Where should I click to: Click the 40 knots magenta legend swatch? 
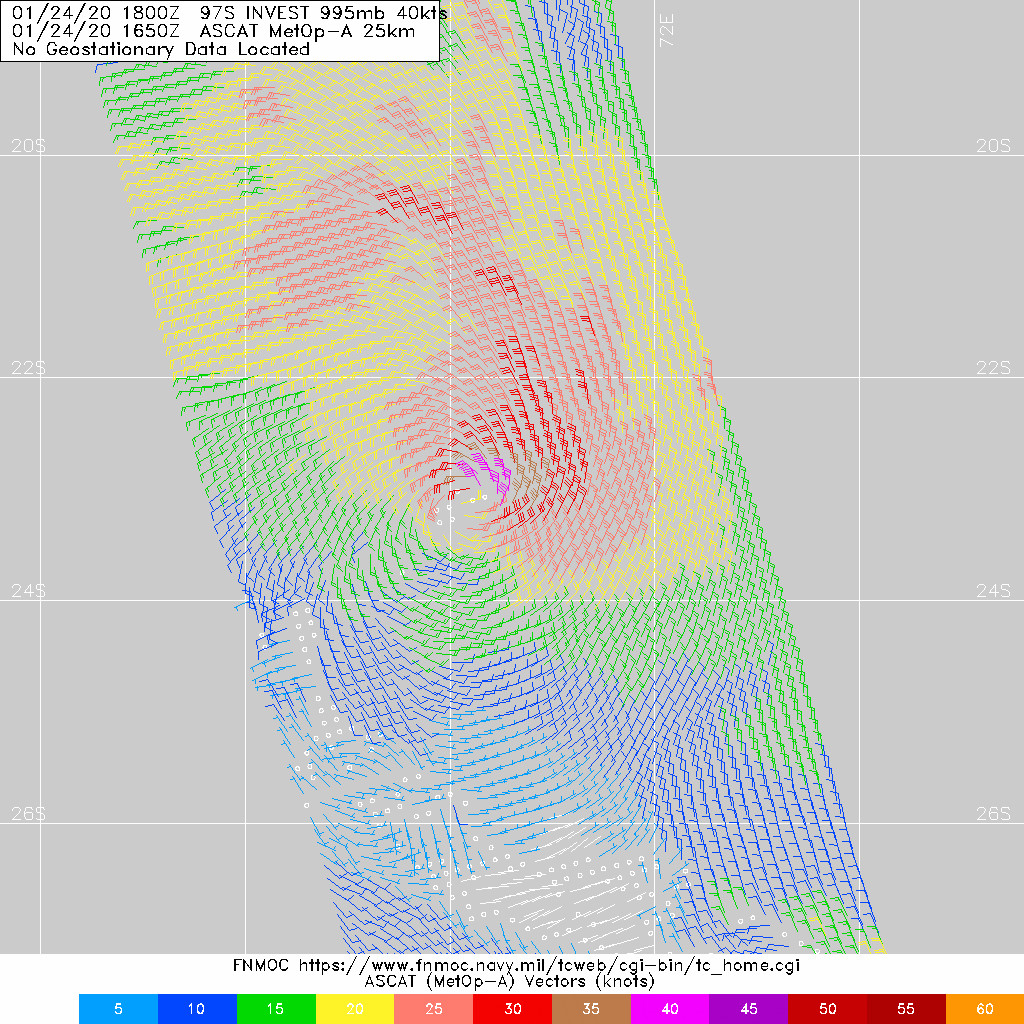pyautogui.click(x=670, y=1009)
